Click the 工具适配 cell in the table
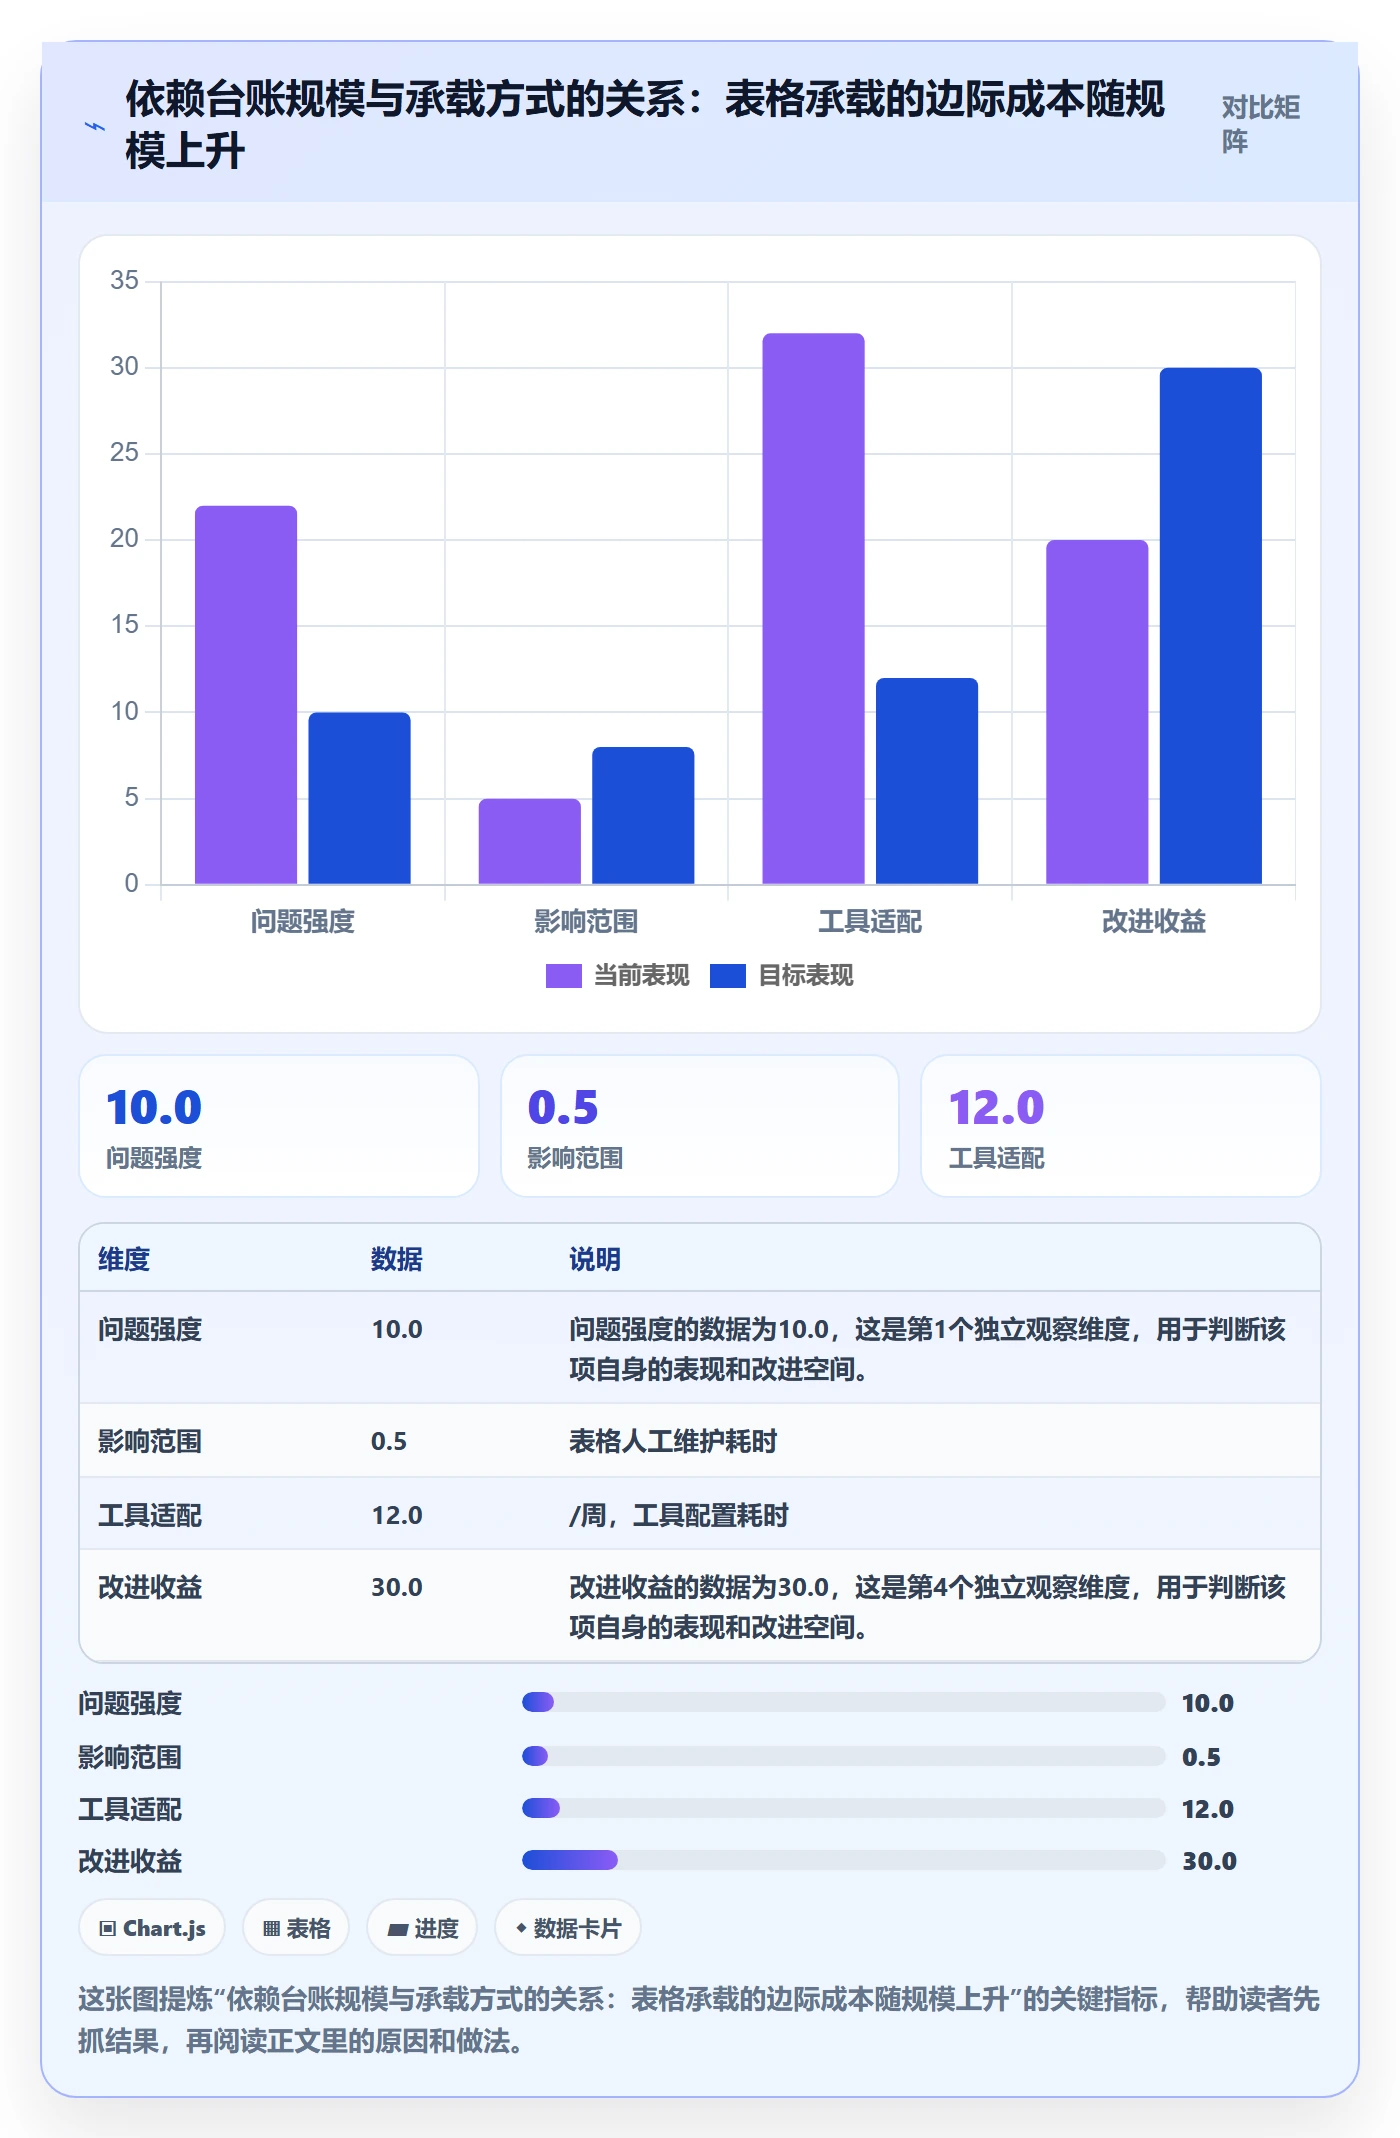 150,1515
